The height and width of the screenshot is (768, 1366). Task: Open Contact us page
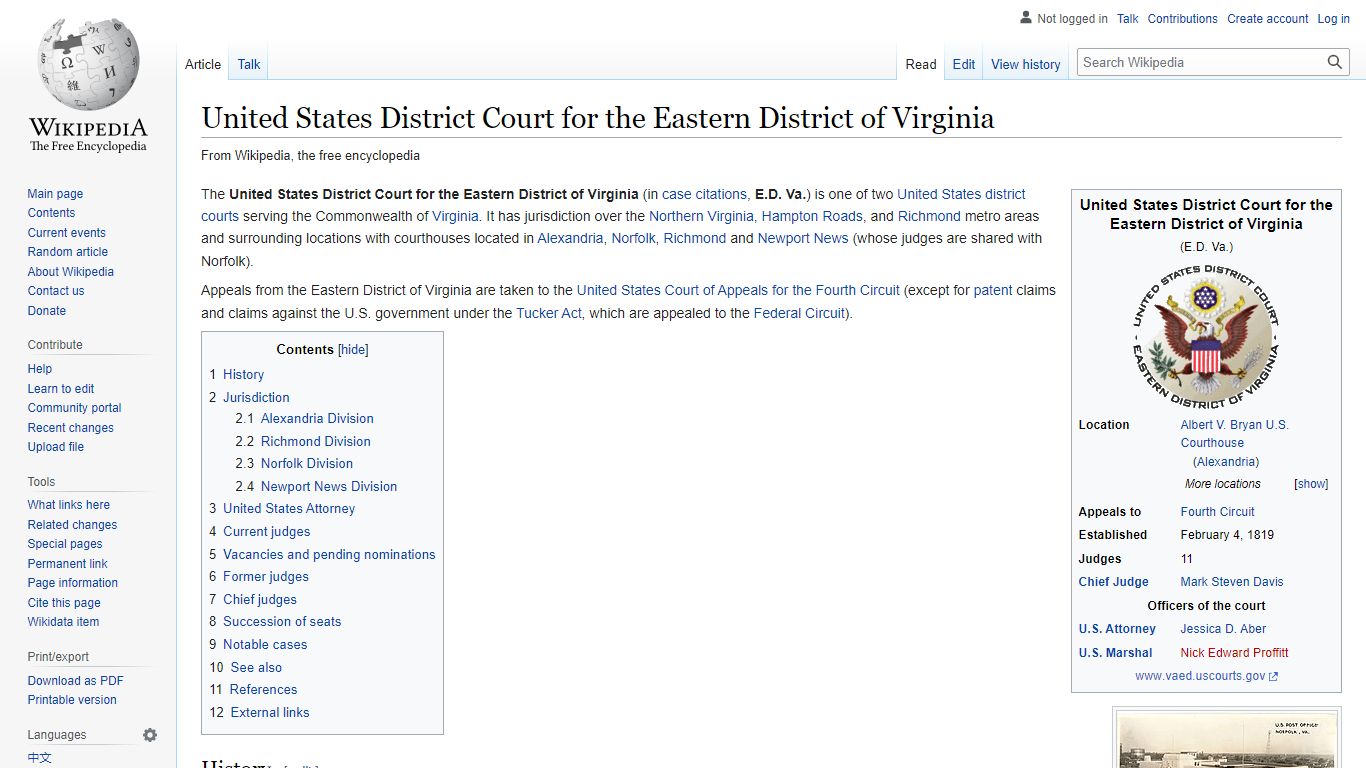pos(56,291)
